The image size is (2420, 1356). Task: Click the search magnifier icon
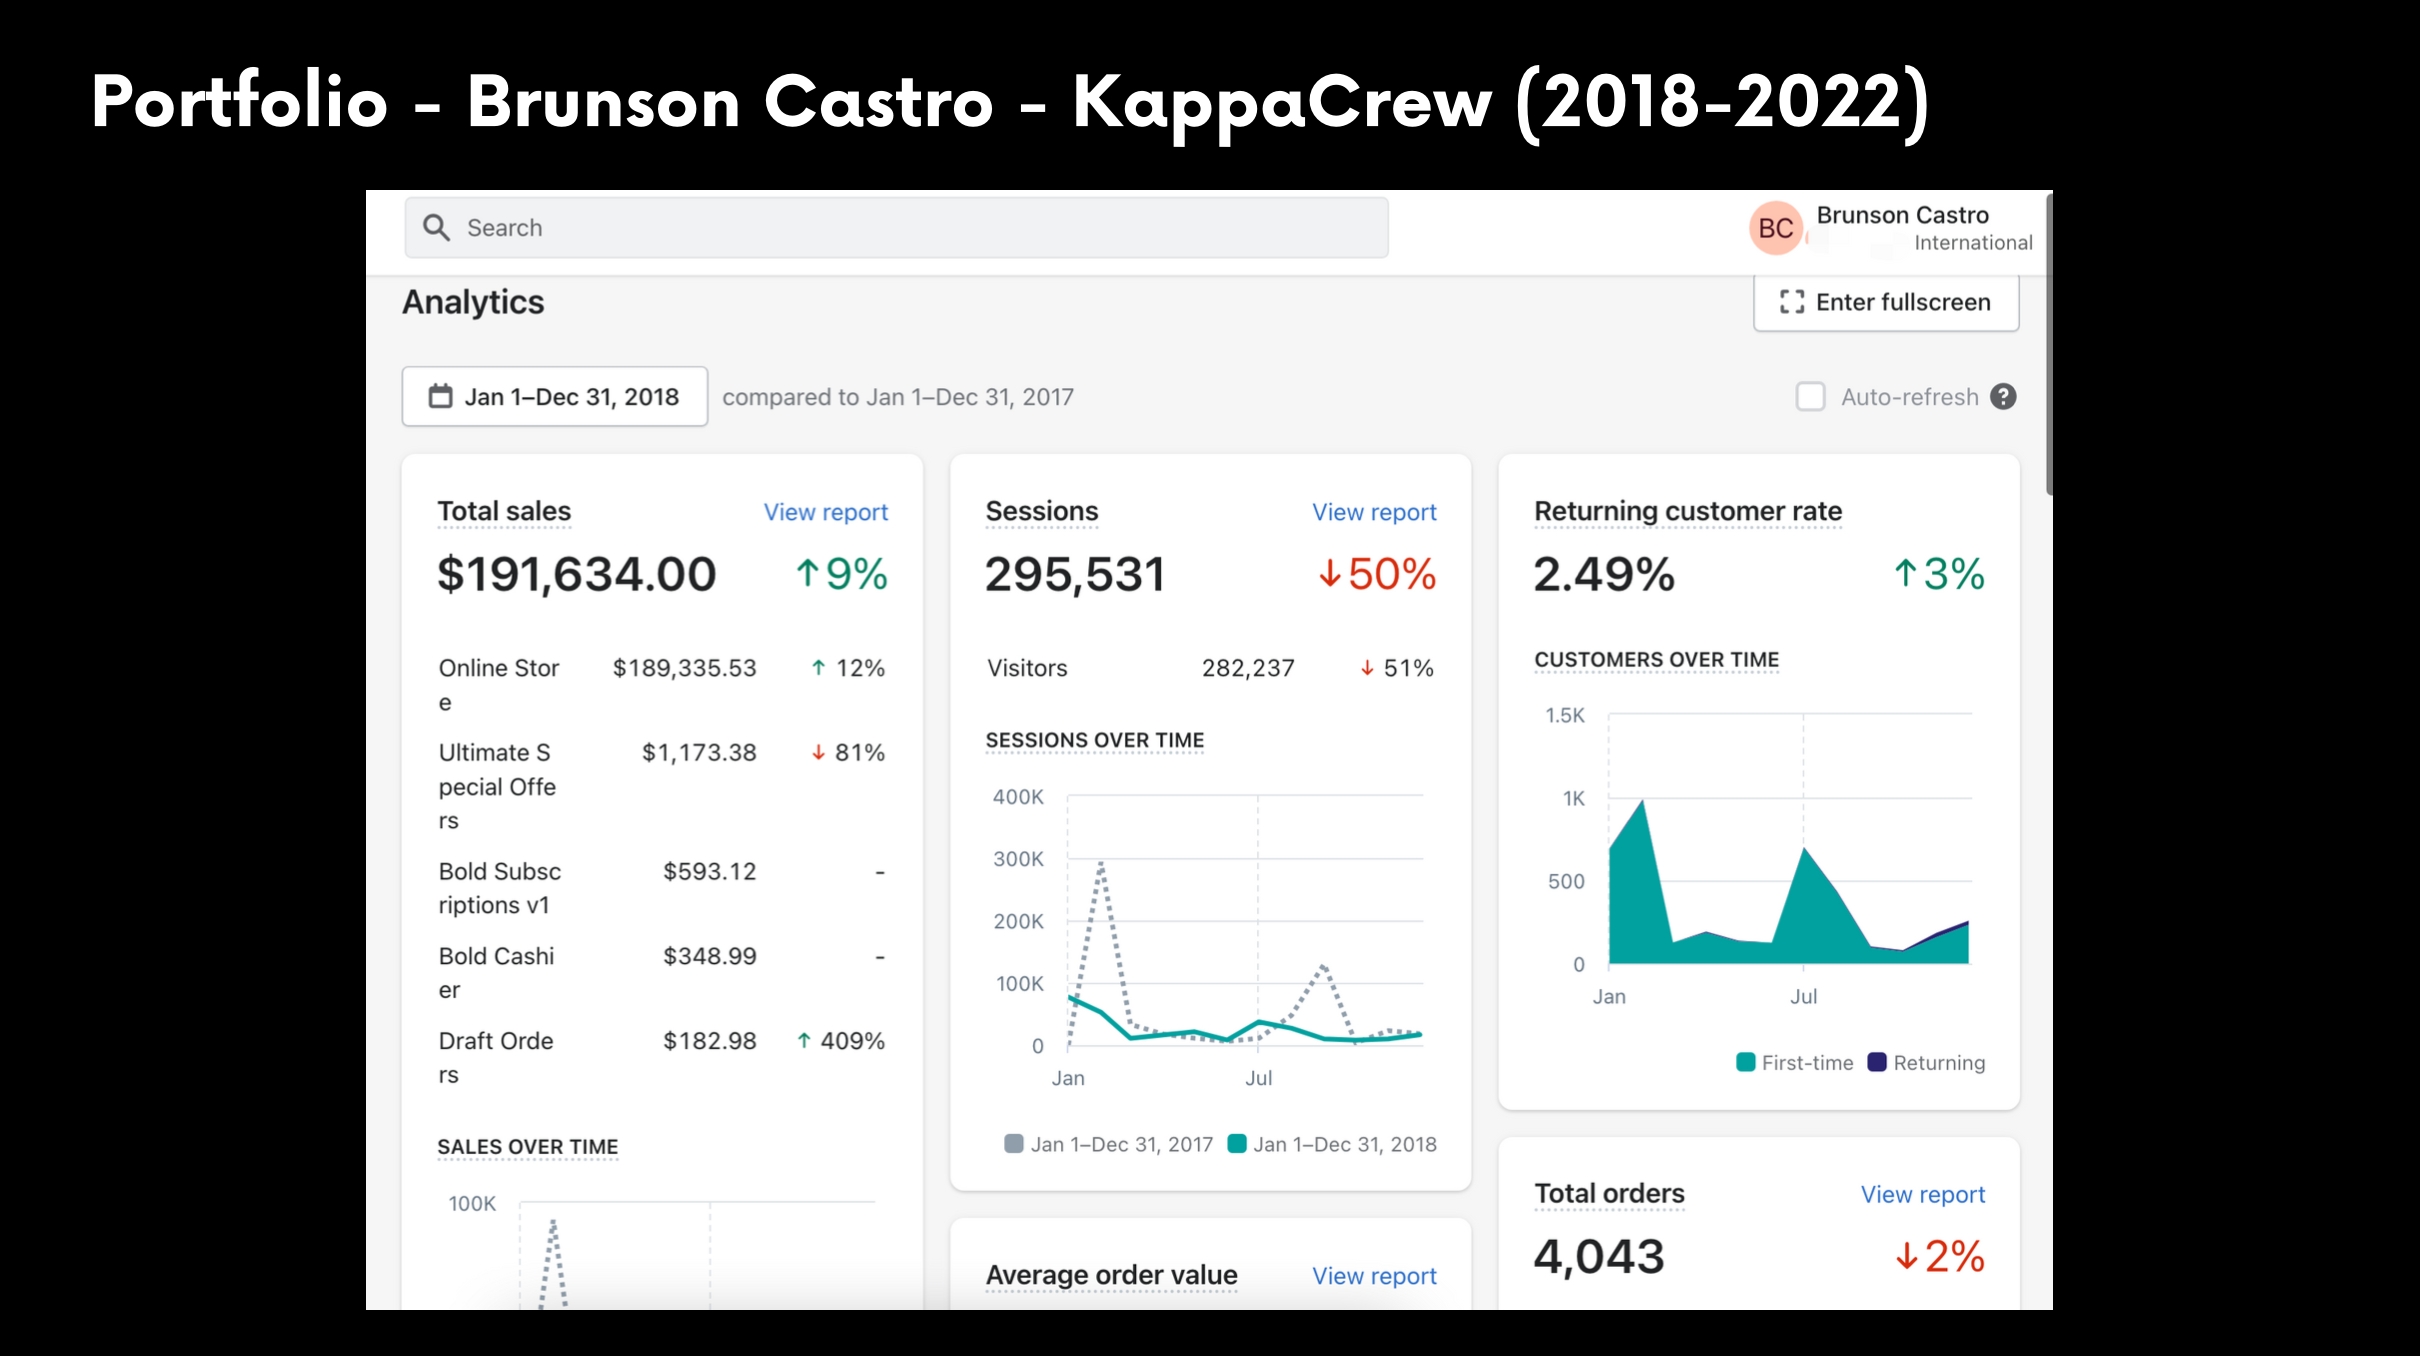point(436,228)
